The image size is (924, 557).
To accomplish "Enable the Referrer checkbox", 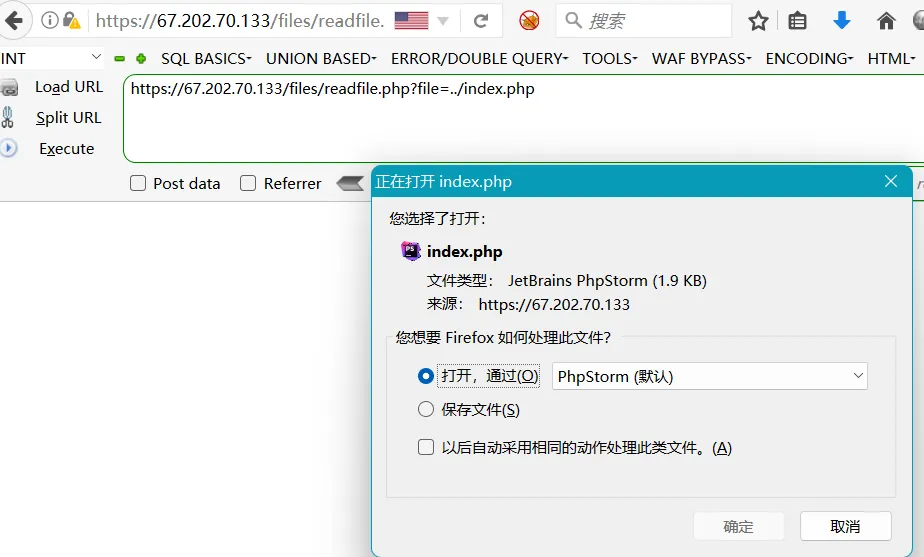I will click(249, 183).
